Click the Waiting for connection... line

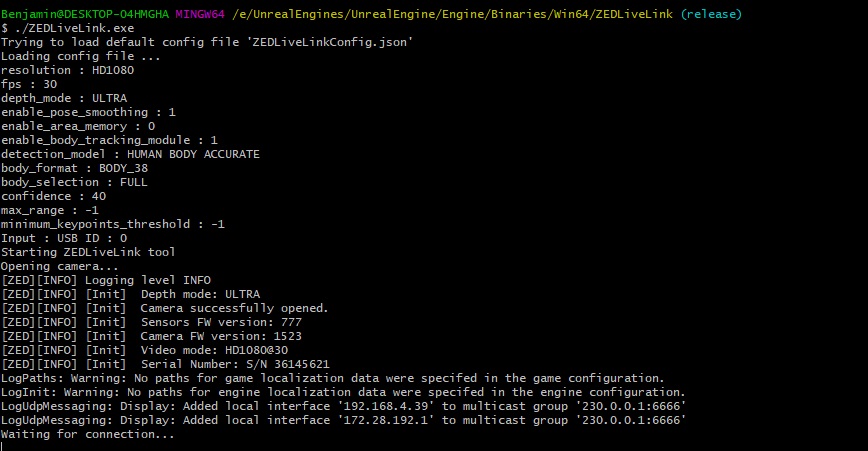87,434
